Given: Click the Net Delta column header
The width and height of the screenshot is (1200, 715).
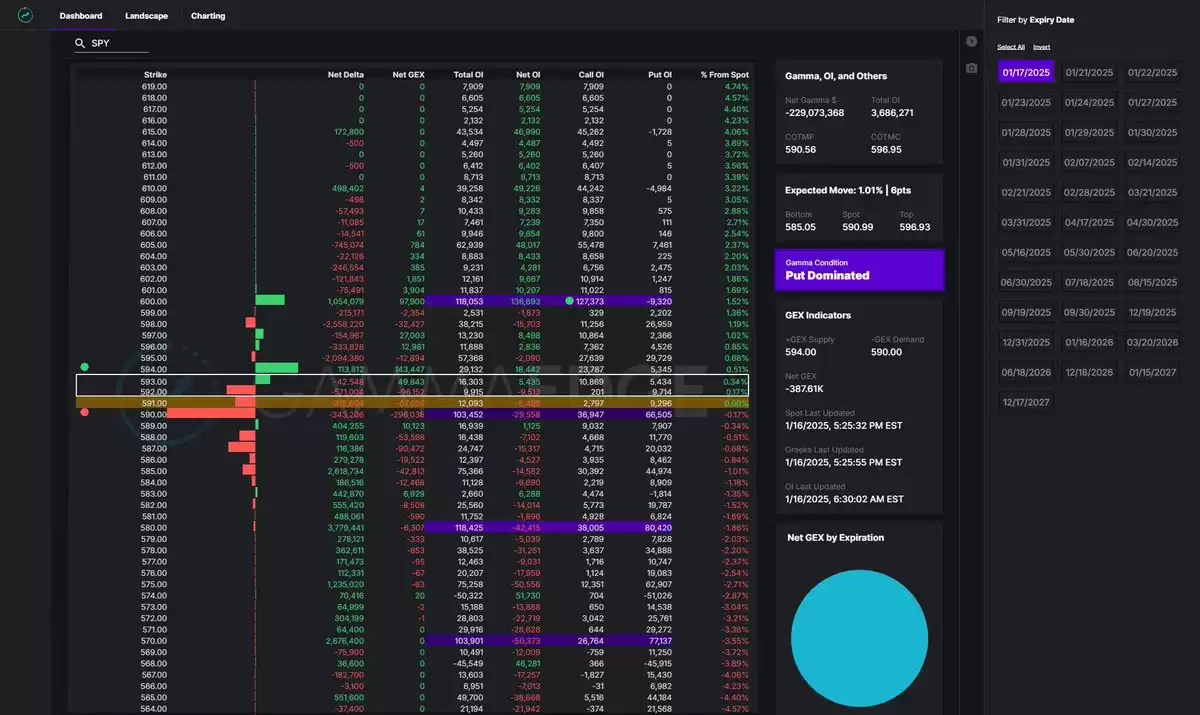Looking at the screenshot, I should click(x=346, y=75).
